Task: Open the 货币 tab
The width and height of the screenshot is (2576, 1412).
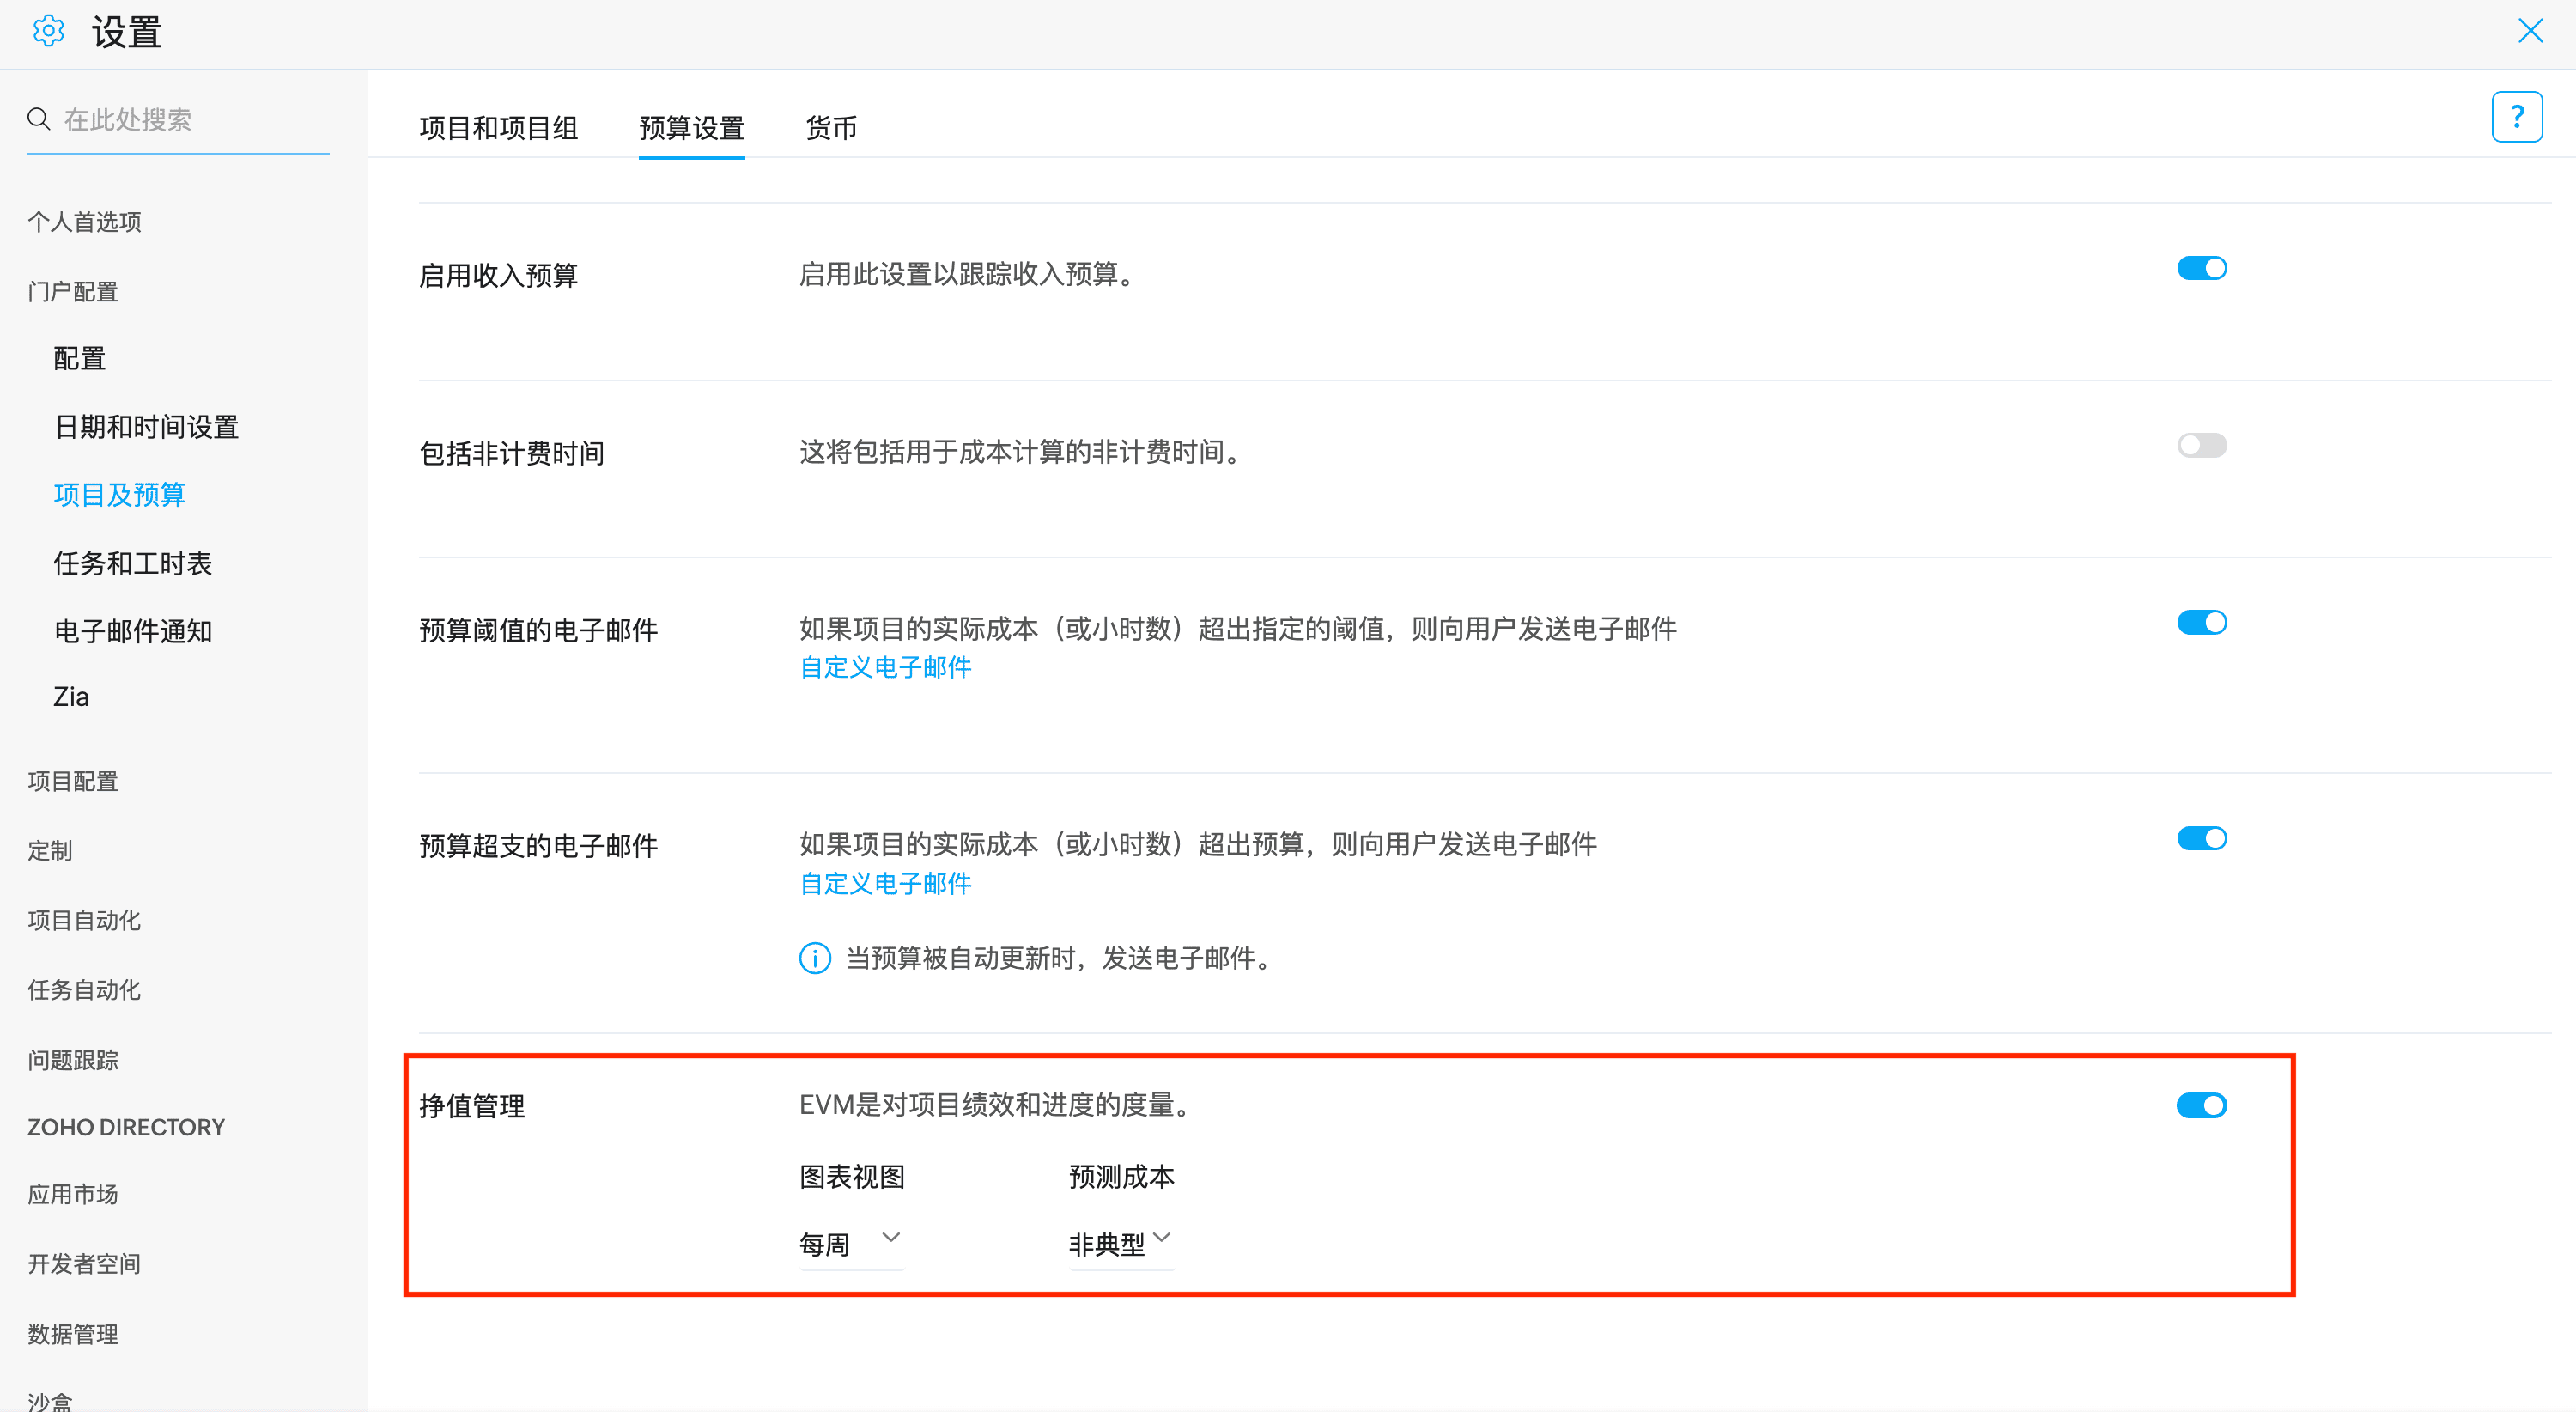Action: (x=830, y=128)
